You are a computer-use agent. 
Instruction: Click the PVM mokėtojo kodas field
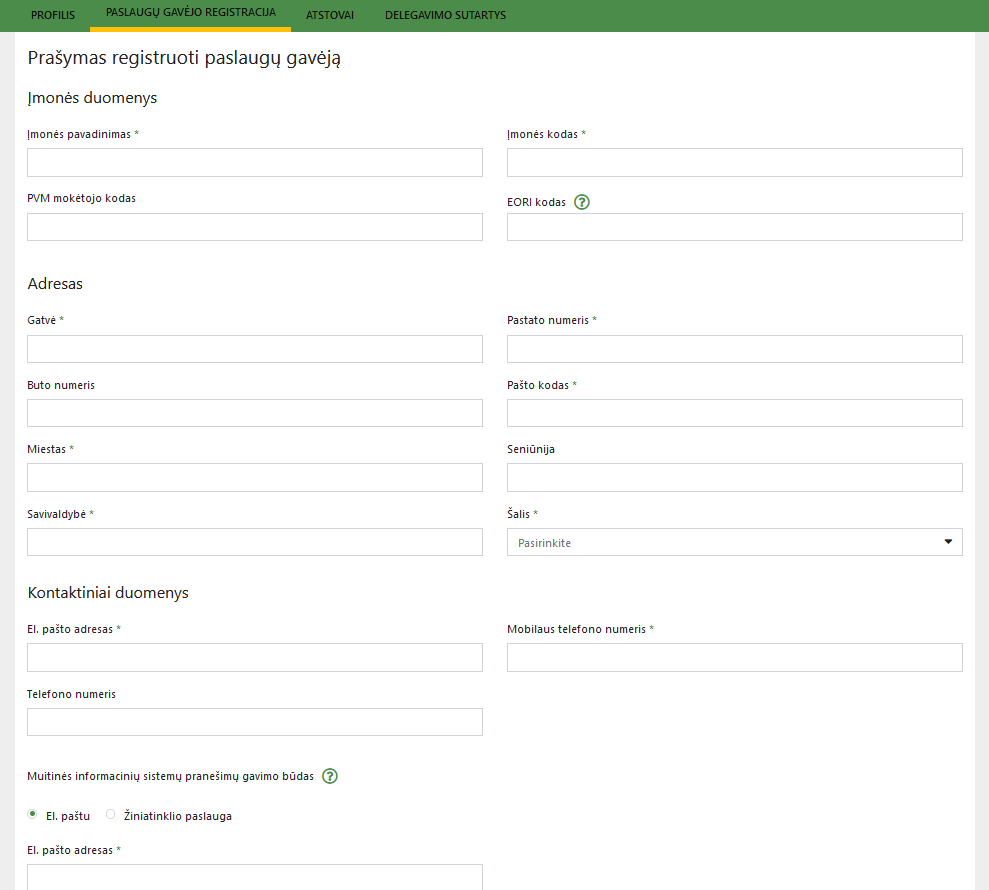pyautogui.click(x=254, y=227)
